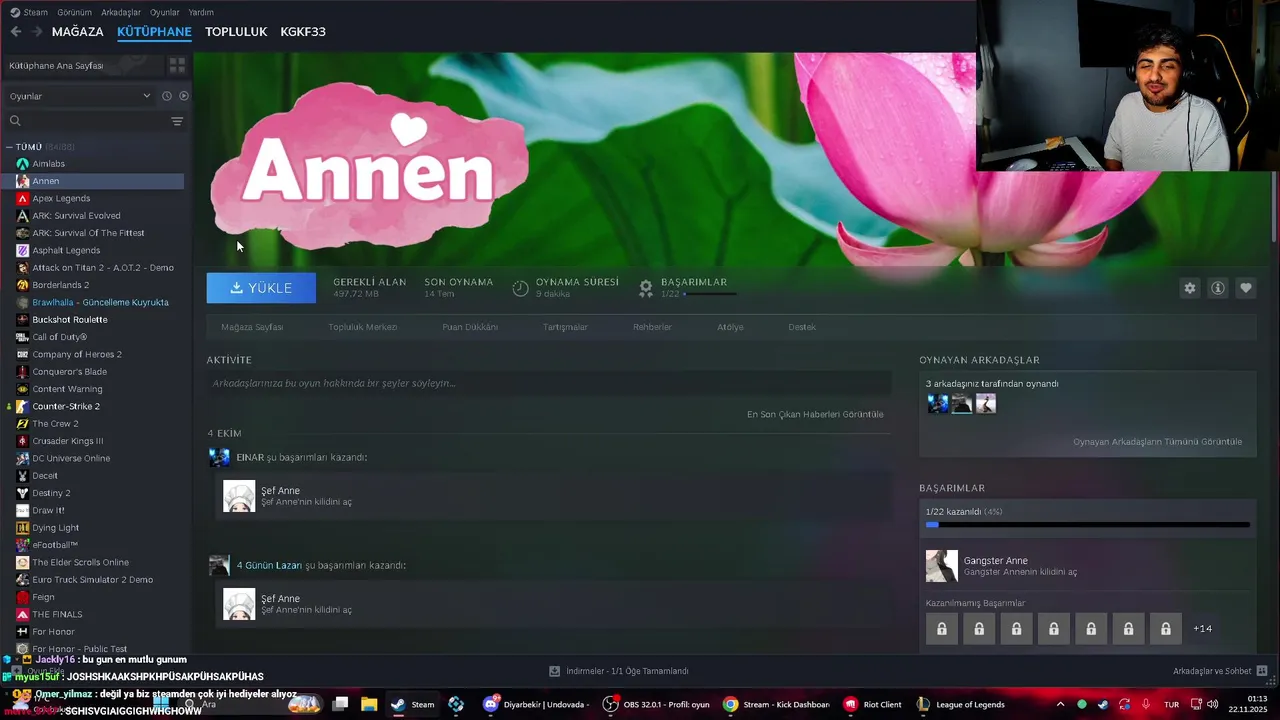Click first friend avatar under Oynayan Arkadaşlar
This screenshot has height=720, width=1280.
(938, 404)
